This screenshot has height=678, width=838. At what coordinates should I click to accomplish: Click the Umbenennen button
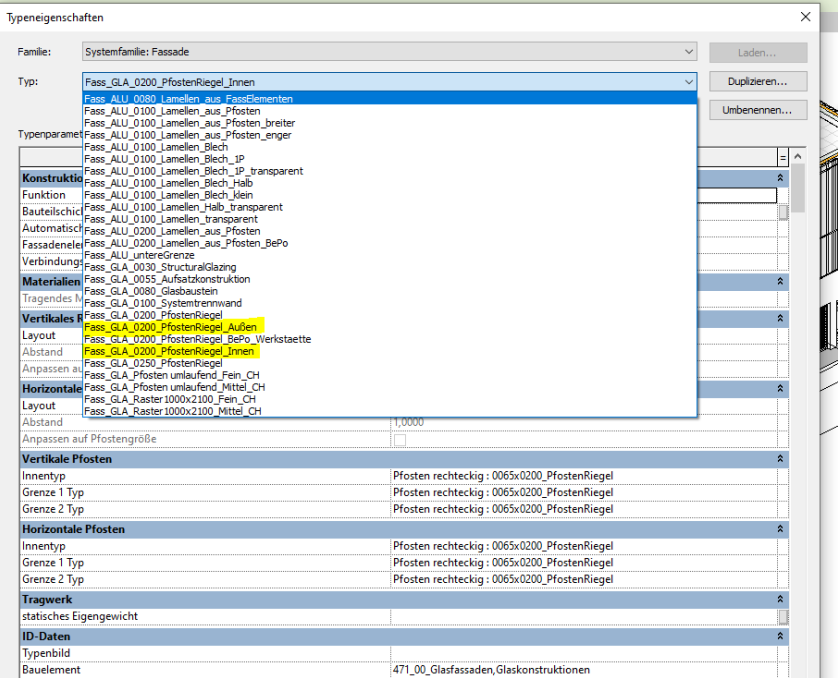click(x=757, y=110)
